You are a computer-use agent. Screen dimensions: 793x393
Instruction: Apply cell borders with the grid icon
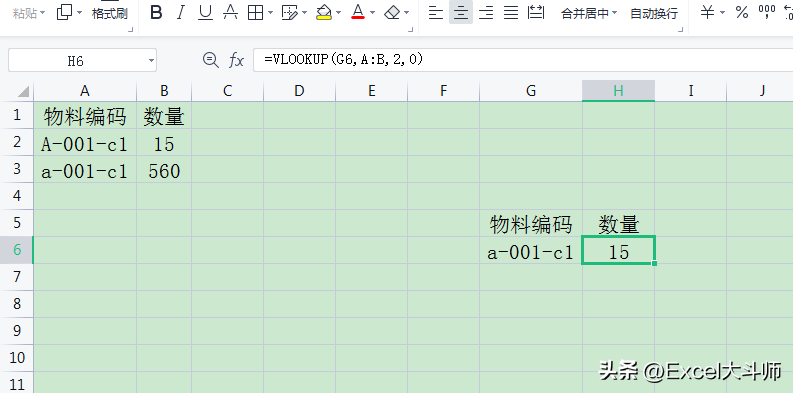pyautogui.click(x=255, y=13)
